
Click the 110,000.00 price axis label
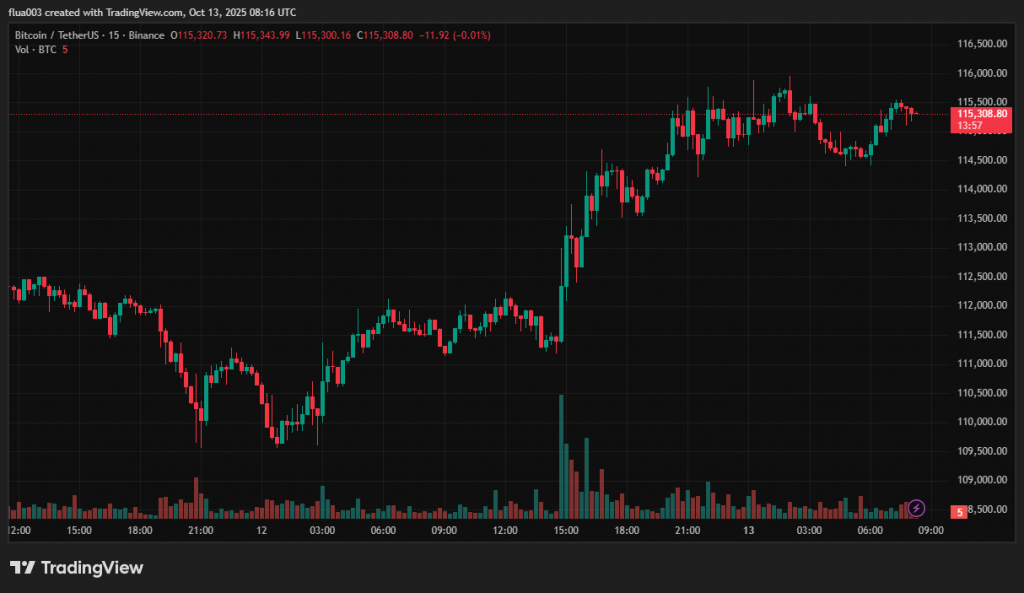pyautogui.click(x=980, y=422)
